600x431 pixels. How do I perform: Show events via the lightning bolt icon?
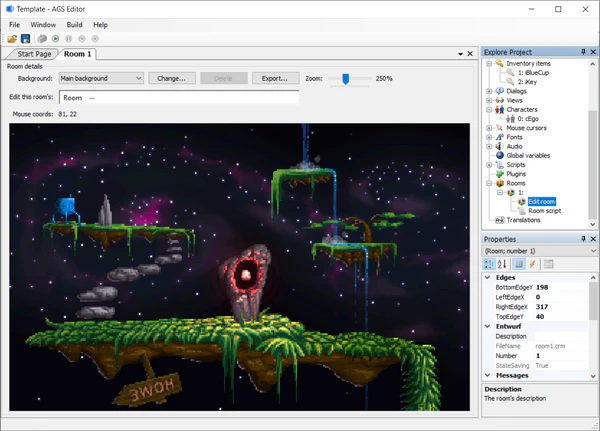[533, 264]
